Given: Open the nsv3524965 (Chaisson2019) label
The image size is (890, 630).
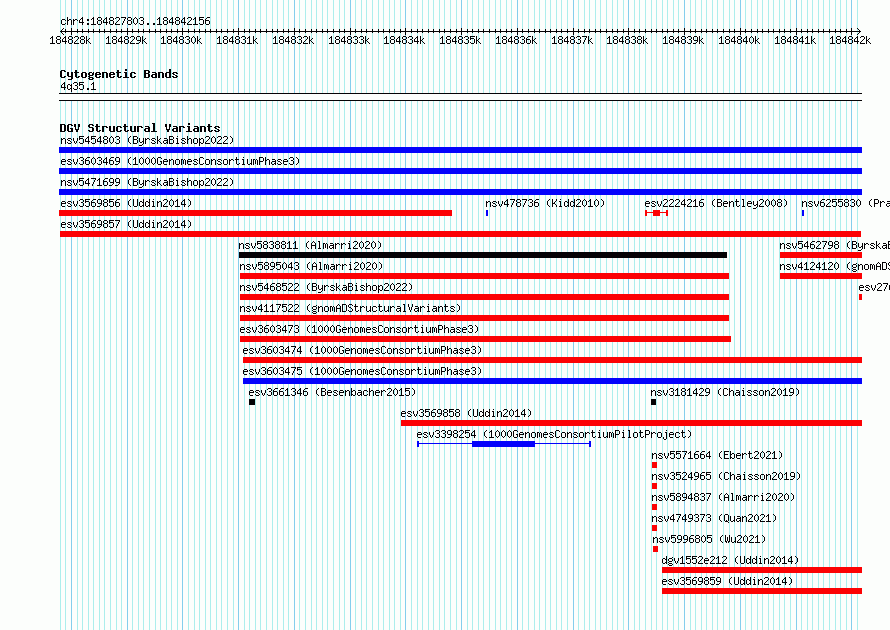Looking at the screenshot, I should [x=726, y=476].
